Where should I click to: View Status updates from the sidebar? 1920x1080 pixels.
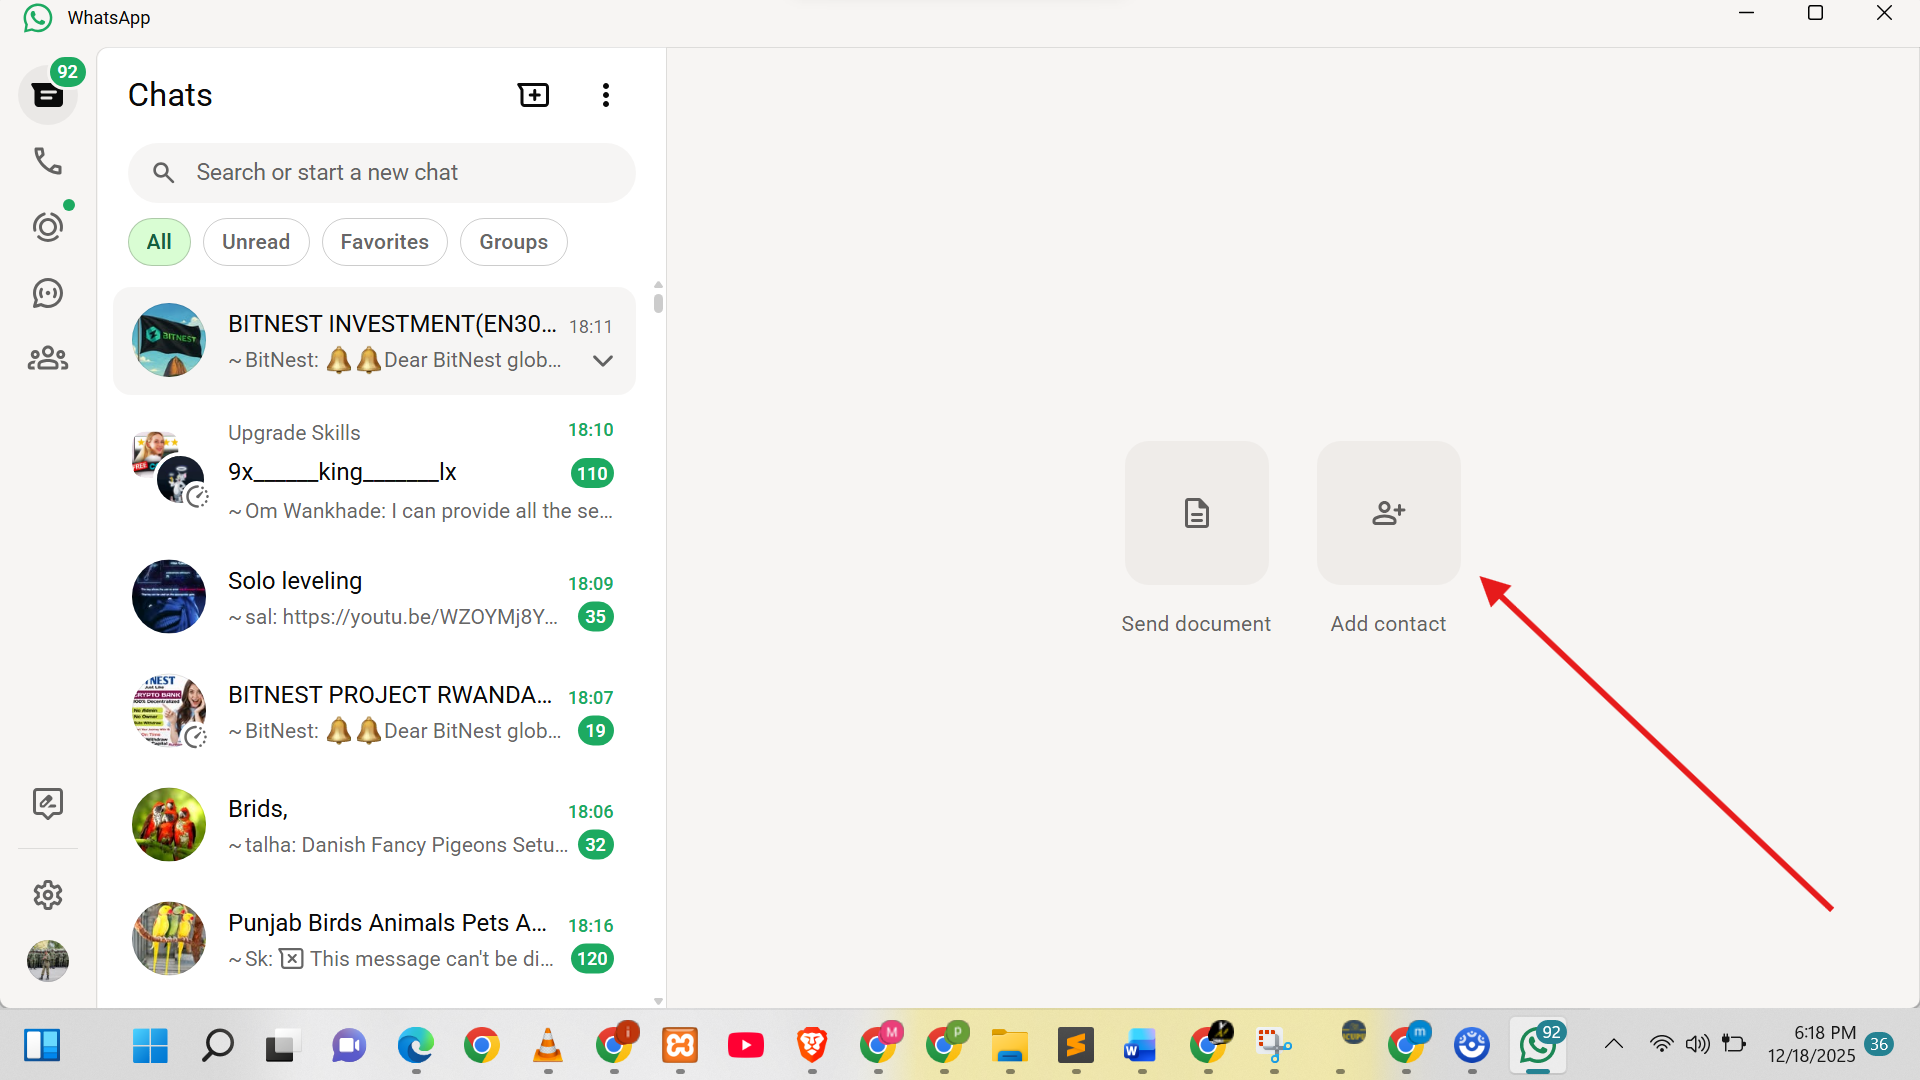click(x=47, y=226)
